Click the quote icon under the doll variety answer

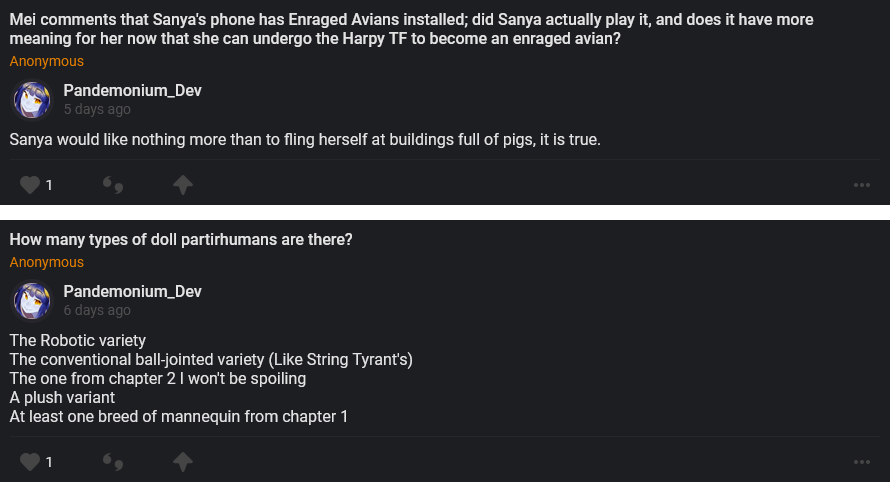coord(113,462)
